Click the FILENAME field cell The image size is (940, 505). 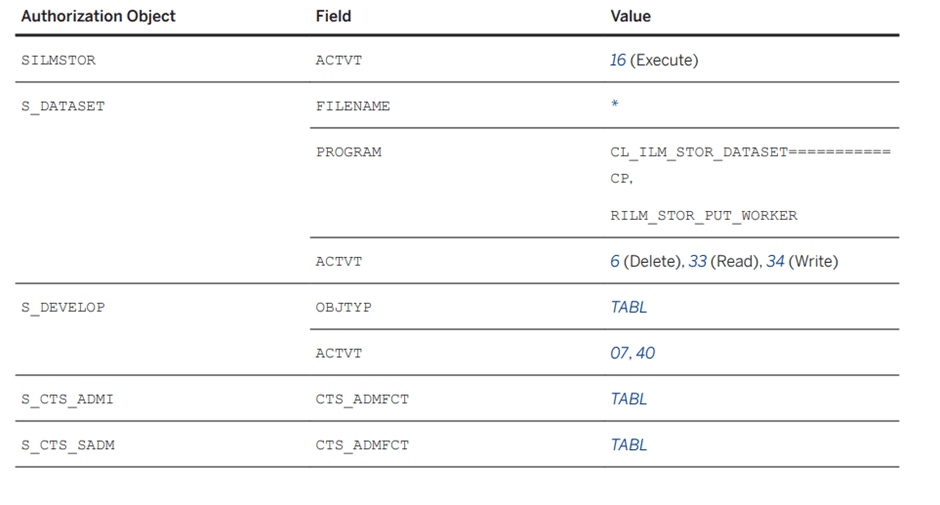tap(352, 106)
